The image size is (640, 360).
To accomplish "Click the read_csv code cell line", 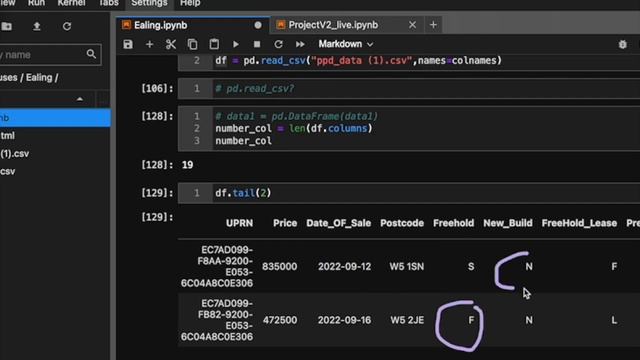I will coord(358,60).
